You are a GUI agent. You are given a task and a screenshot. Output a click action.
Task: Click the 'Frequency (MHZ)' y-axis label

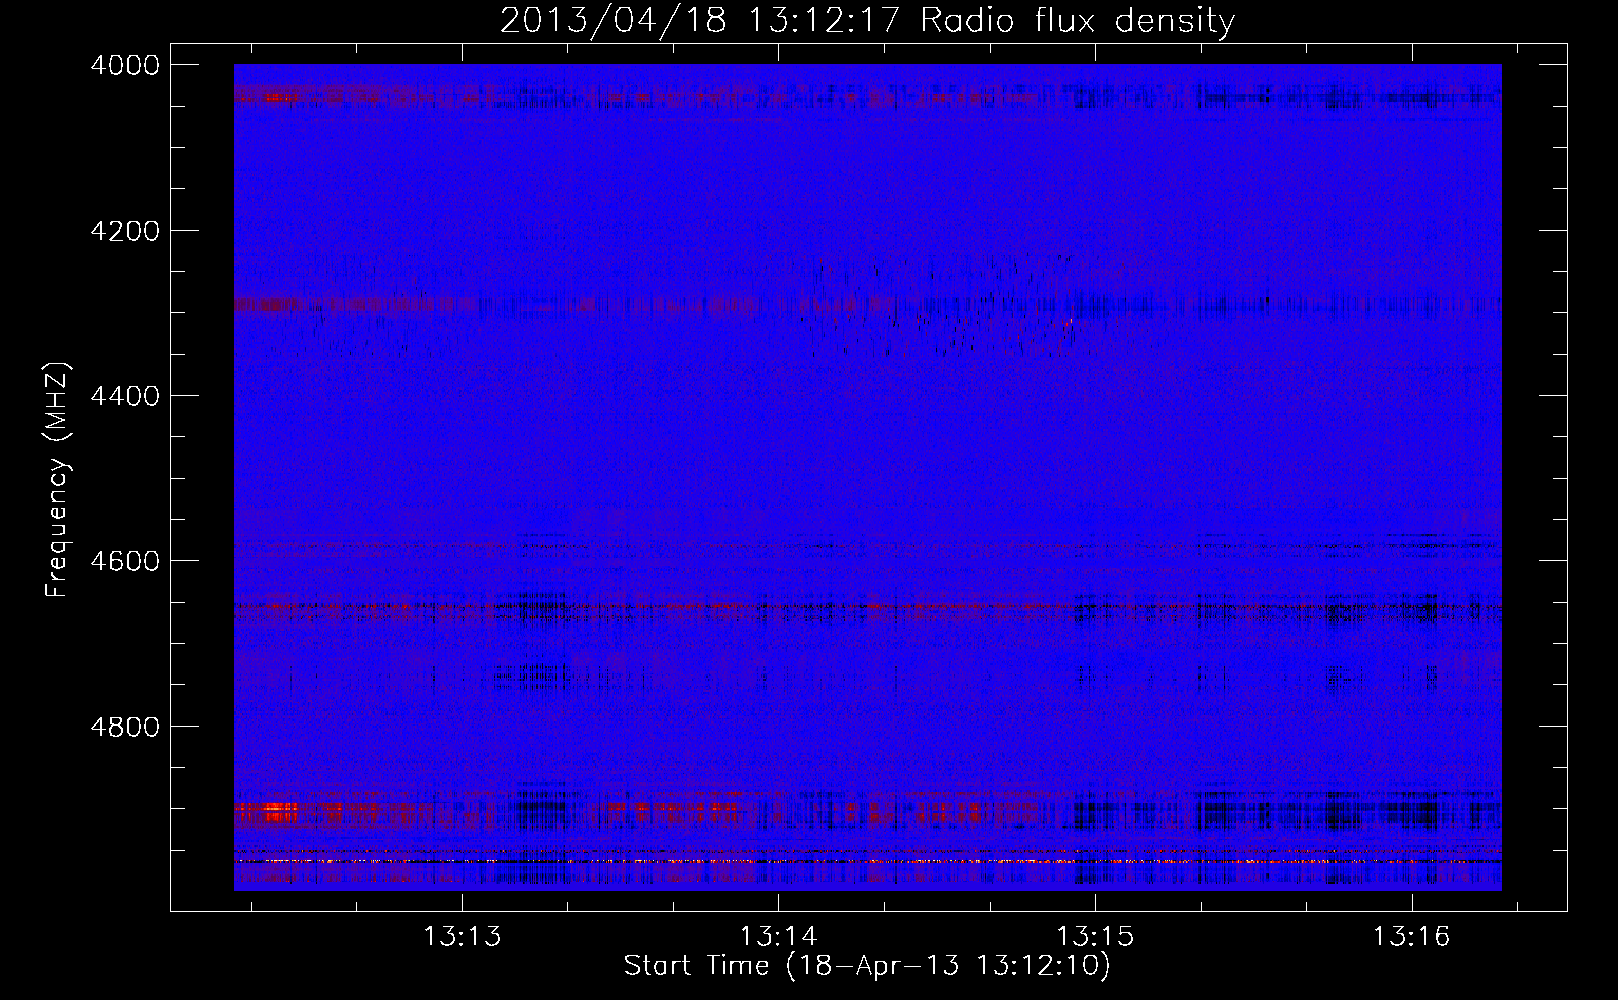(x=57, y=480)
